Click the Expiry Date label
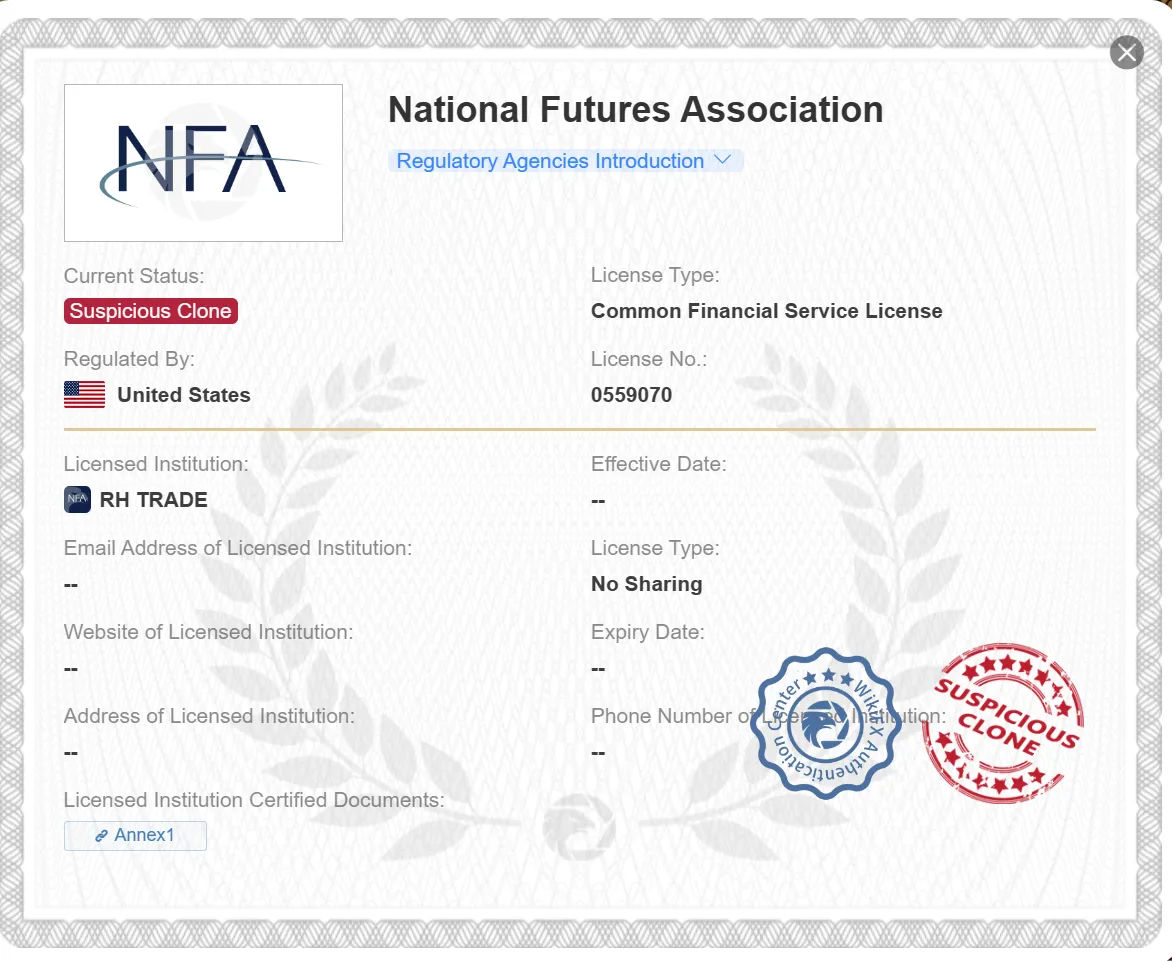Viewport: 1172px width, 961px height. click(648, 631)
